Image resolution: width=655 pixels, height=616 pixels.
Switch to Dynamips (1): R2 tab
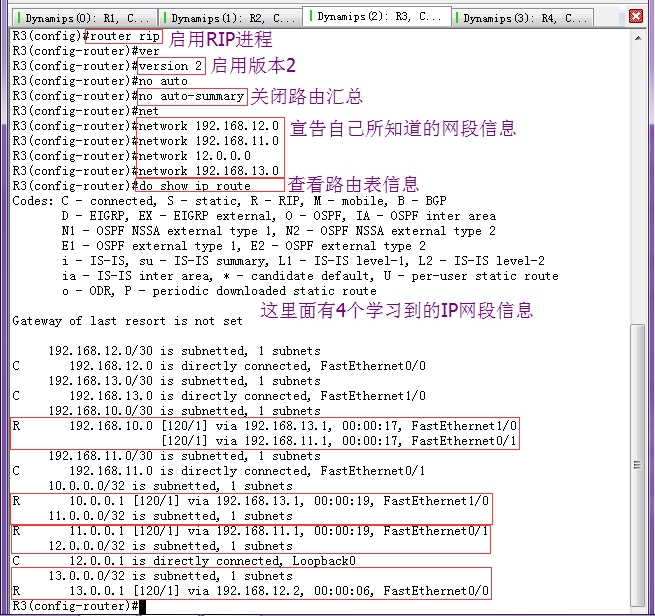point(230,18)
